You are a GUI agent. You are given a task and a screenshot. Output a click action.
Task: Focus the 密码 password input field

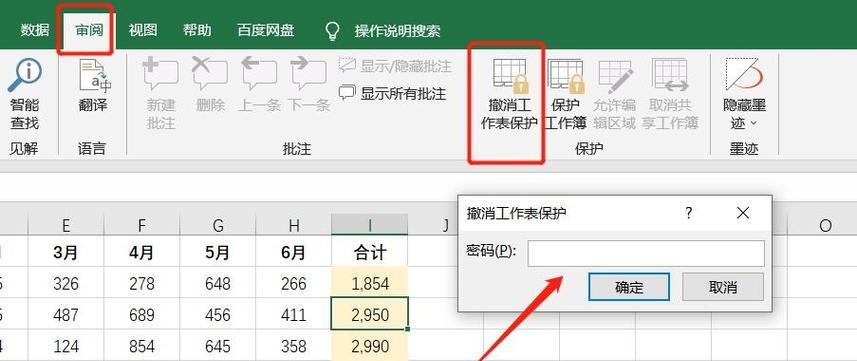tap(646, 253)
